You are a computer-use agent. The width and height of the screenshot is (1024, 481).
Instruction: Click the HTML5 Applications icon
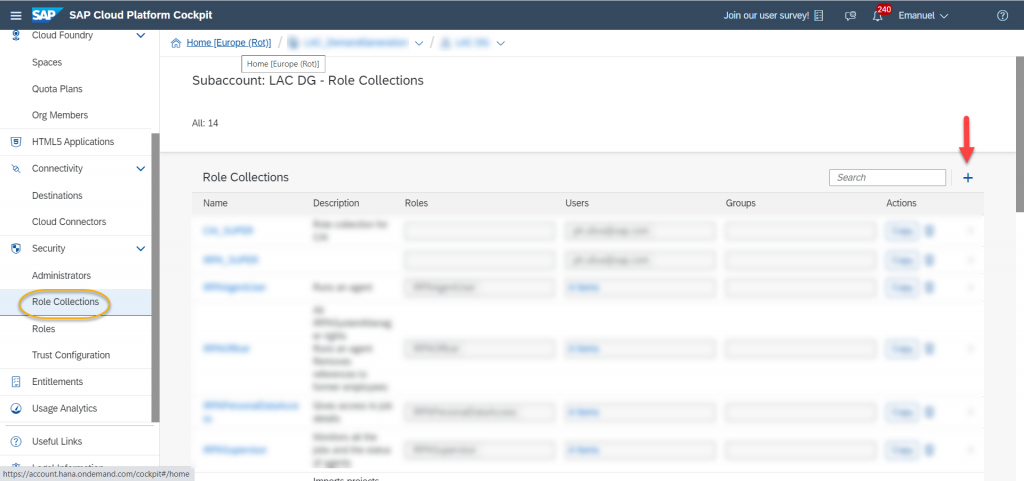click(17, 142)
